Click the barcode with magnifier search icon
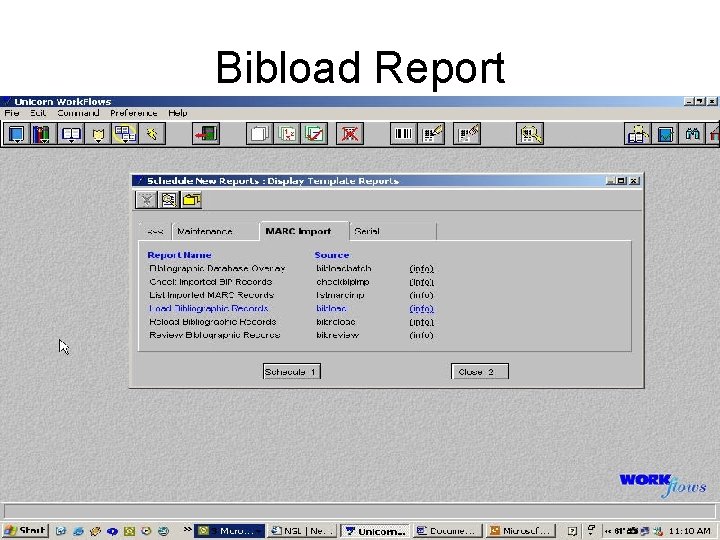Viewport: 720px width, 540px height. pos(529,134)
